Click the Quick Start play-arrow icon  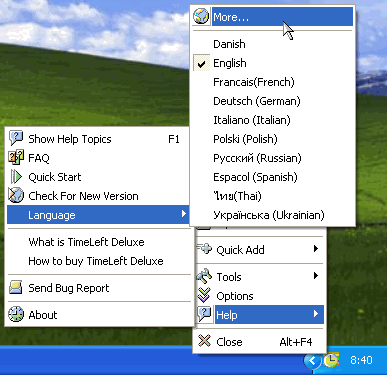16,176
